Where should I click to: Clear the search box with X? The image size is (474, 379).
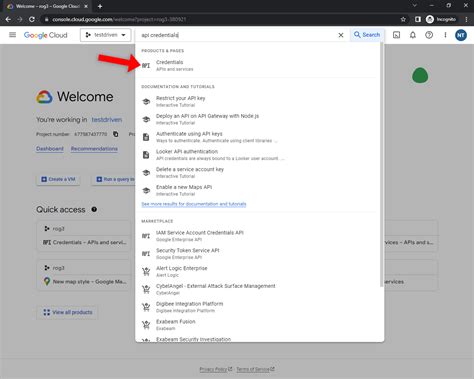tap(341, 35)
